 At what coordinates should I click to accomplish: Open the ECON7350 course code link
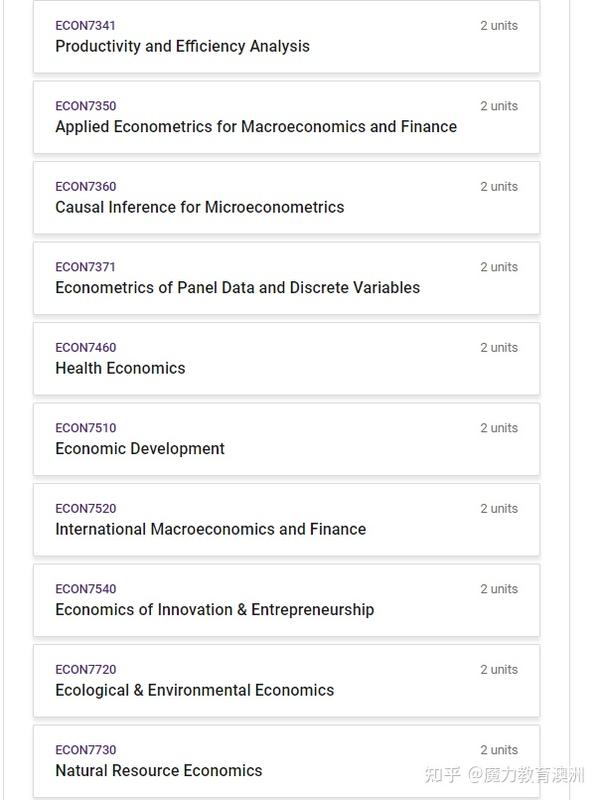point(86,106)
